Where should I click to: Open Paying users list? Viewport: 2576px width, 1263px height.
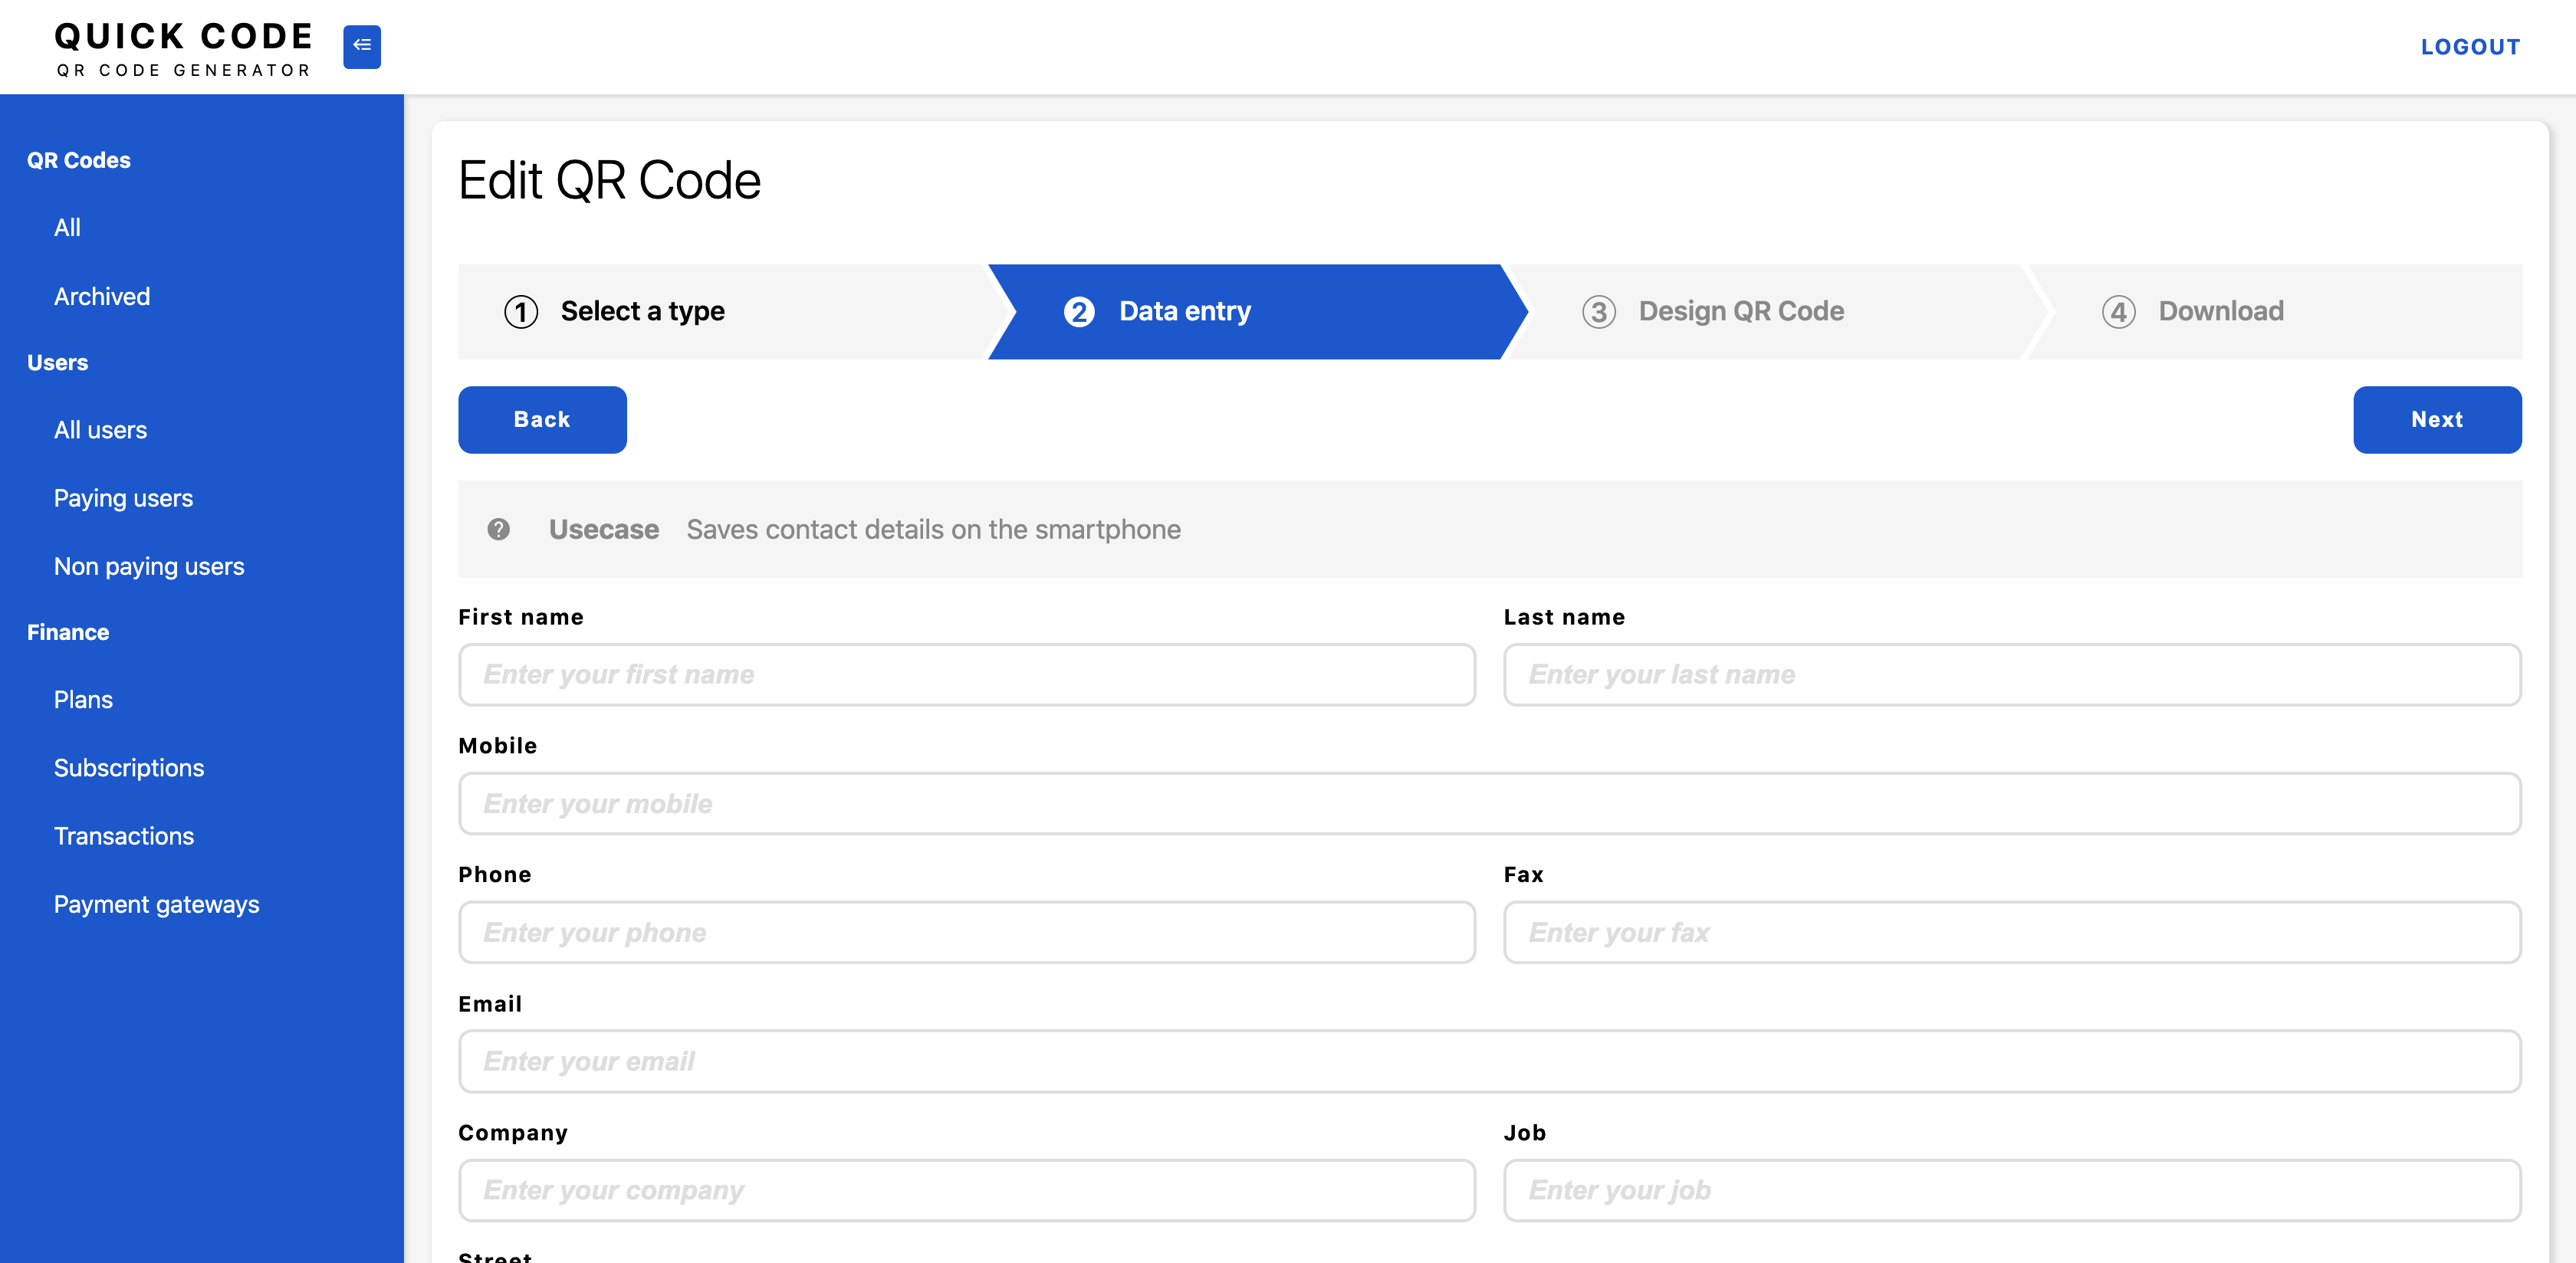(123, 498)
